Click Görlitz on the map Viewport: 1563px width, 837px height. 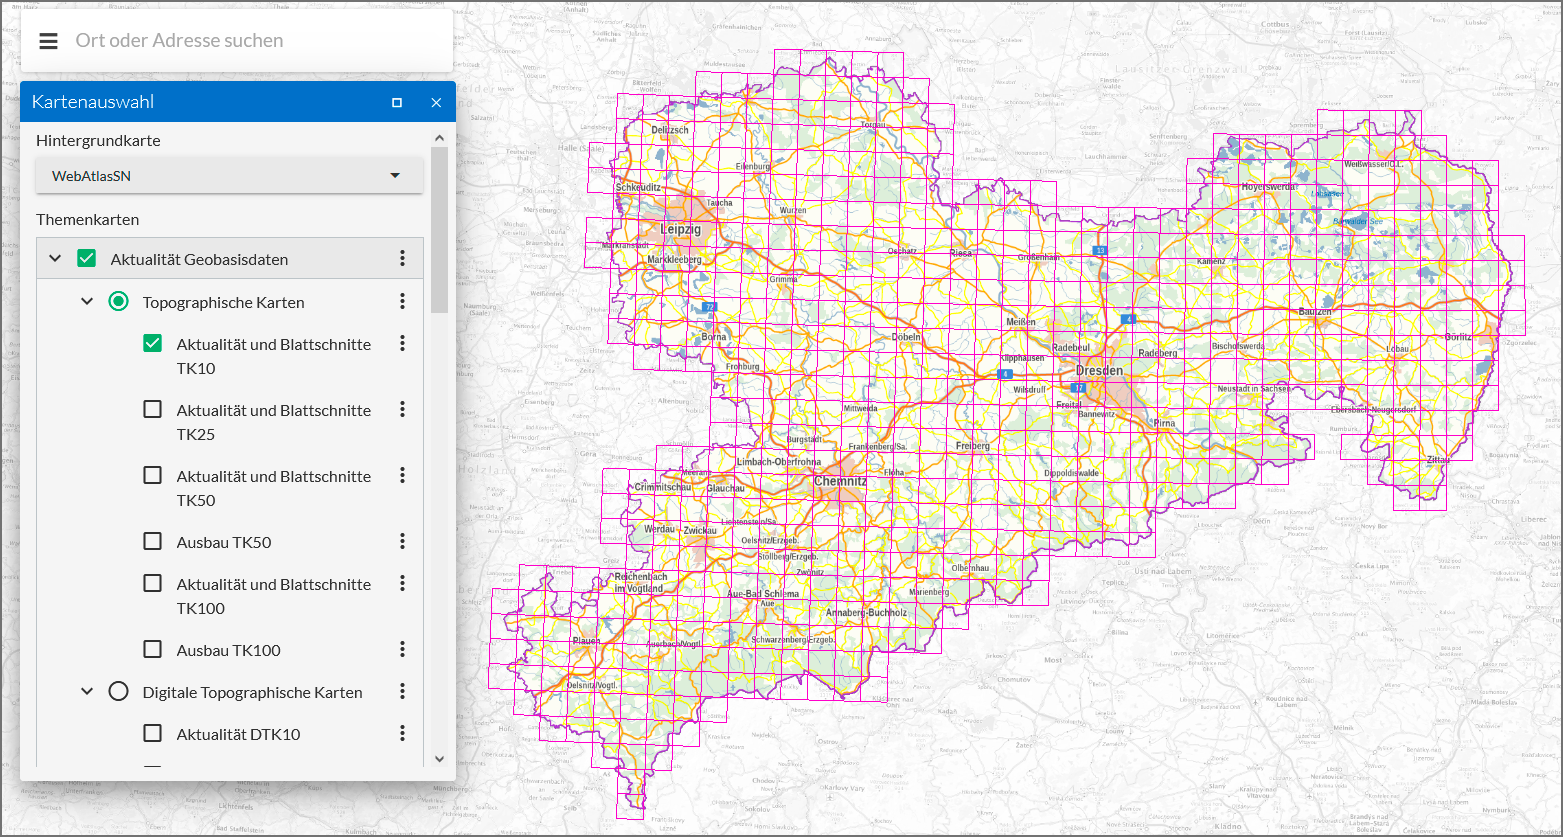coord(1458,337)
